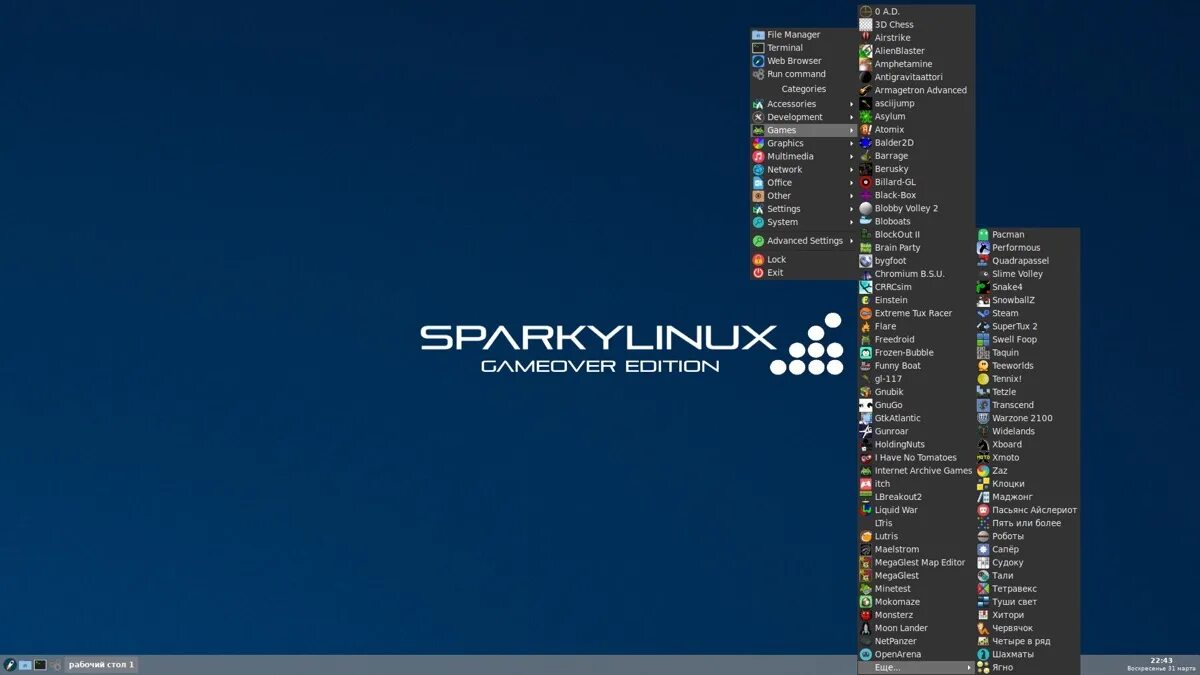This screenshot has width=1200, height=675.
Task: Expand the System category submenu
Action: point(804,222)
